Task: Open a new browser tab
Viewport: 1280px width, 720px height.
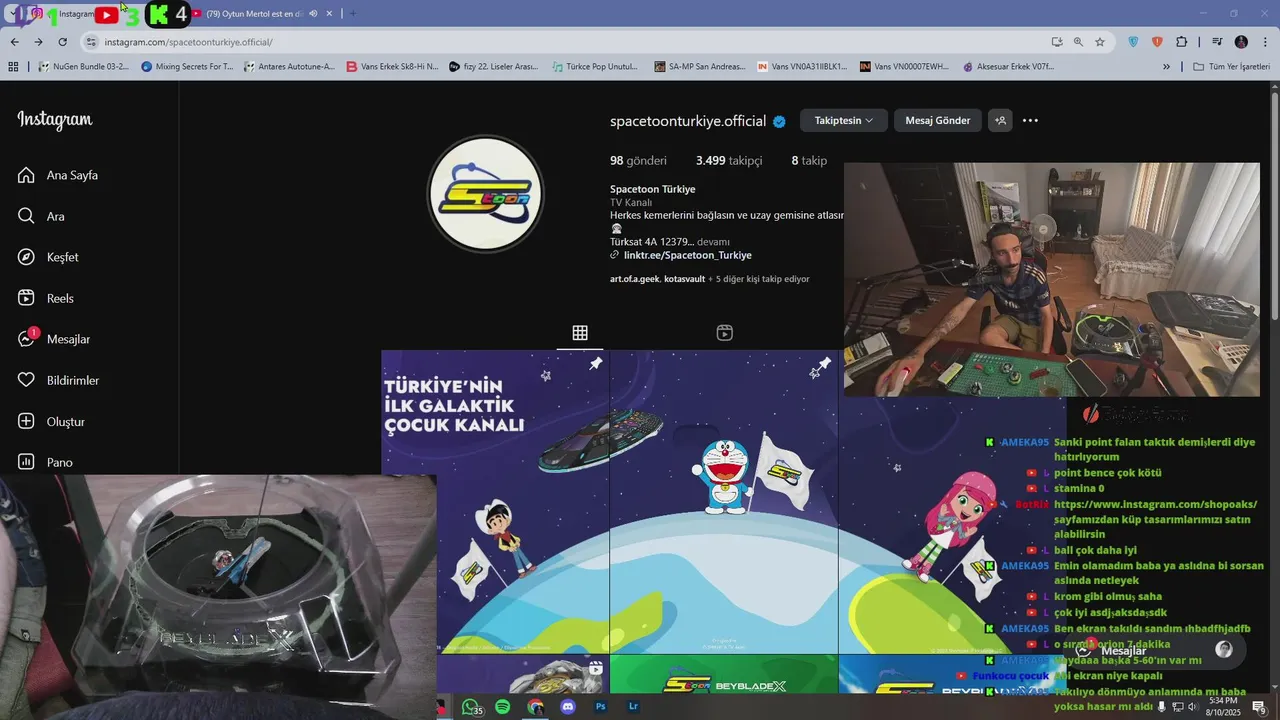Action: 352,14
